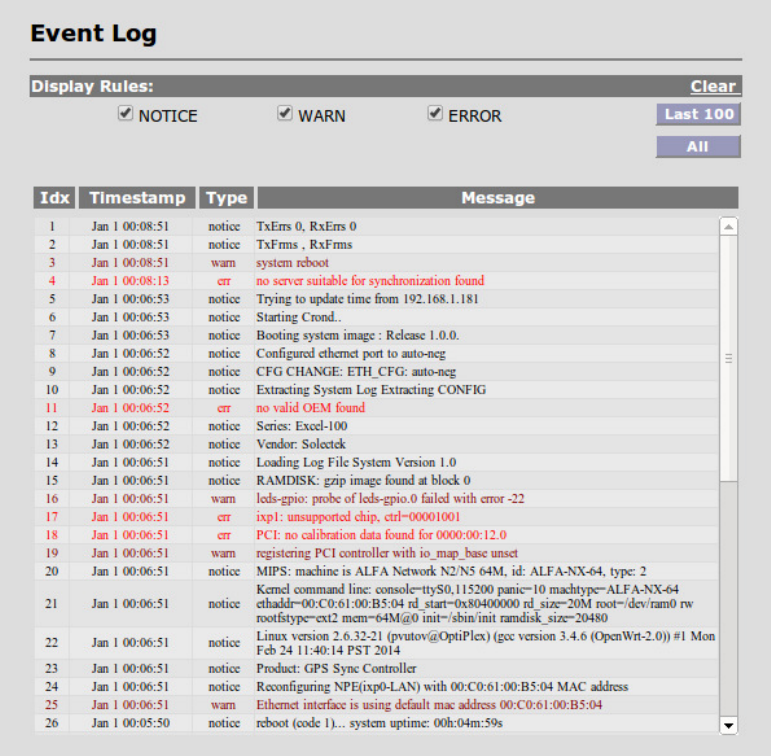Click the Idx column header
Viewport: 771px width, 756px height.
(54, 197)
